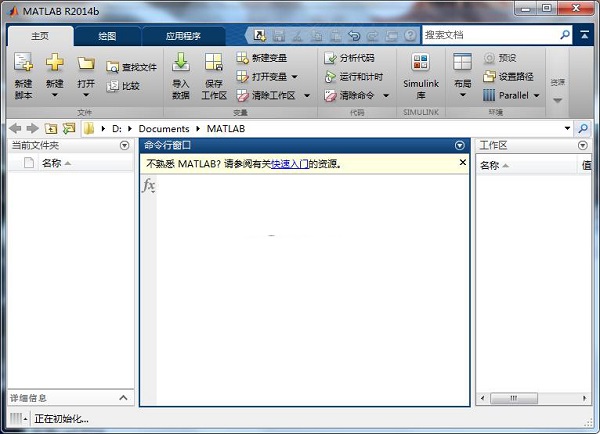Click New Variable (新建变量)

pos(261,58)
